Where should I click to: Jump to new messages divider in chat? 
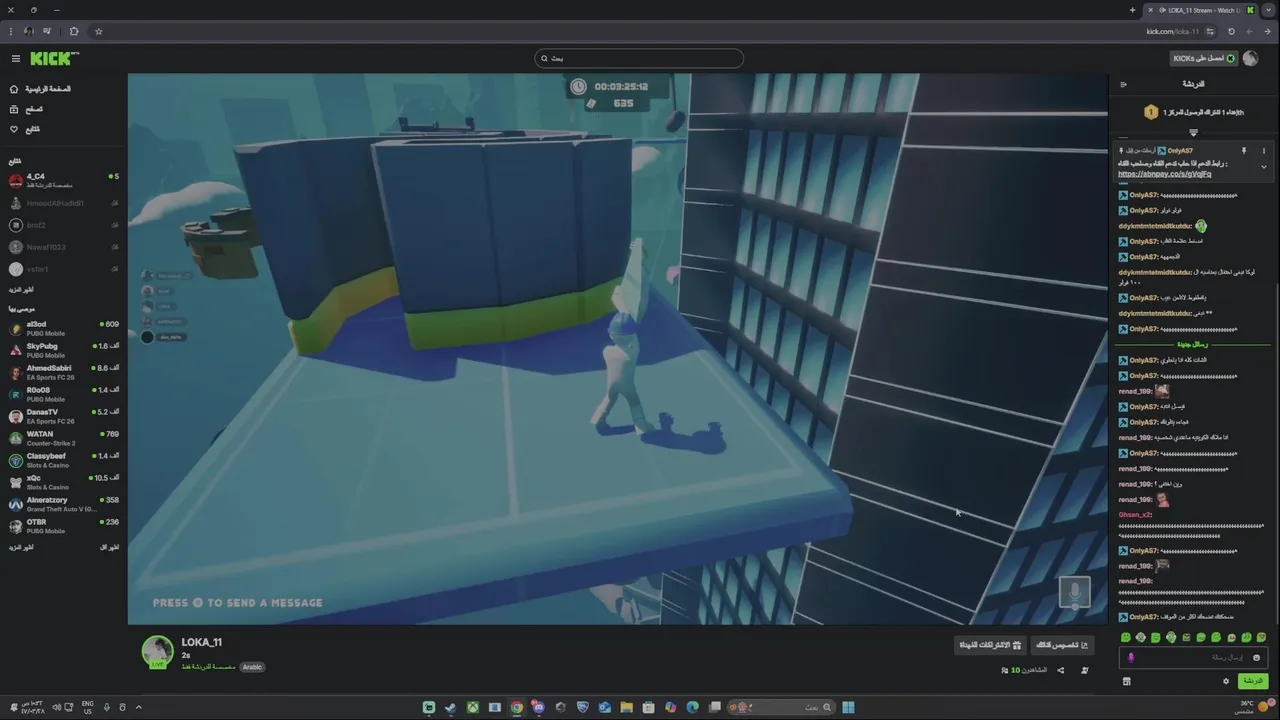click(1193, 344)
